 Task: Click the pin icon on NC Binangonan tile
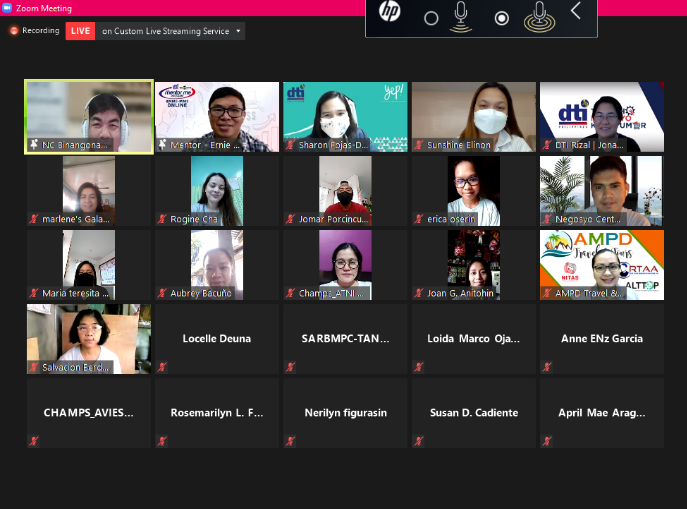[34, 145]
